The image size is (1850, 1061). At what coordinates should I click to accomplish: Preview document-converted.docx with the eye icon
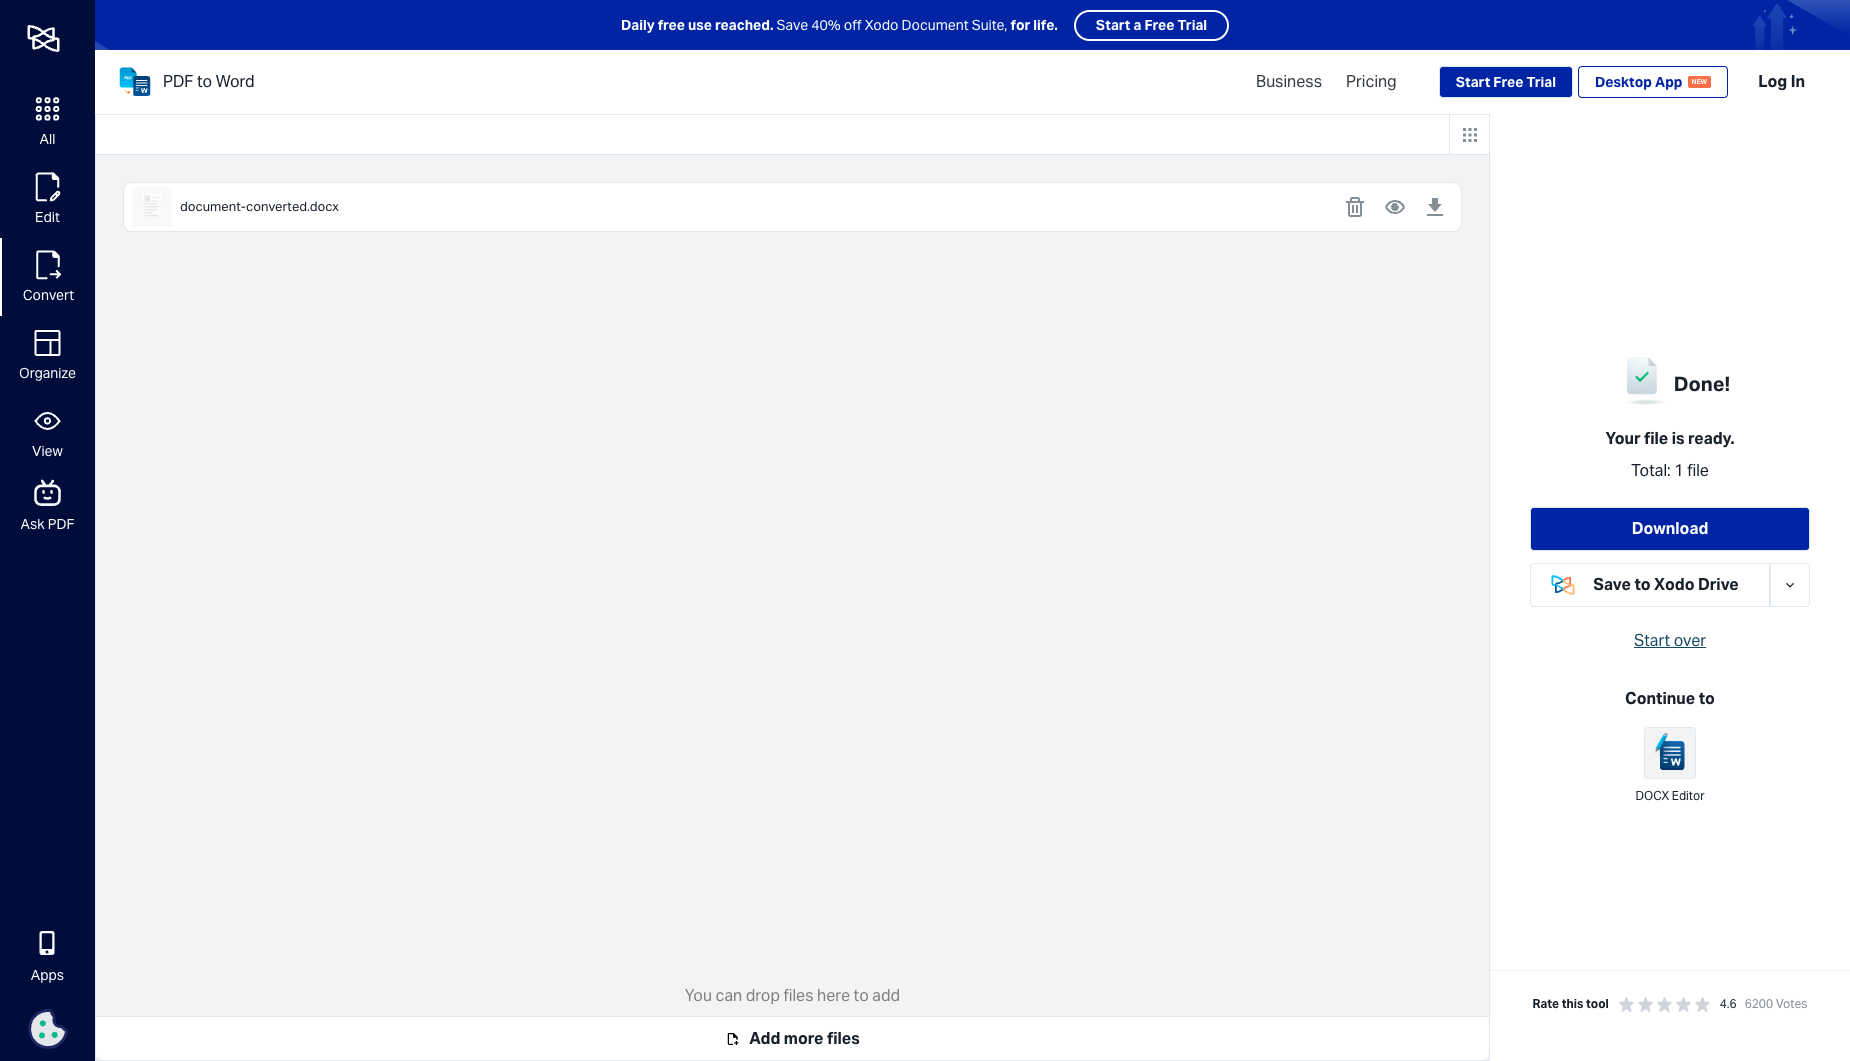pyautogui.click(x=1395, y=207)
